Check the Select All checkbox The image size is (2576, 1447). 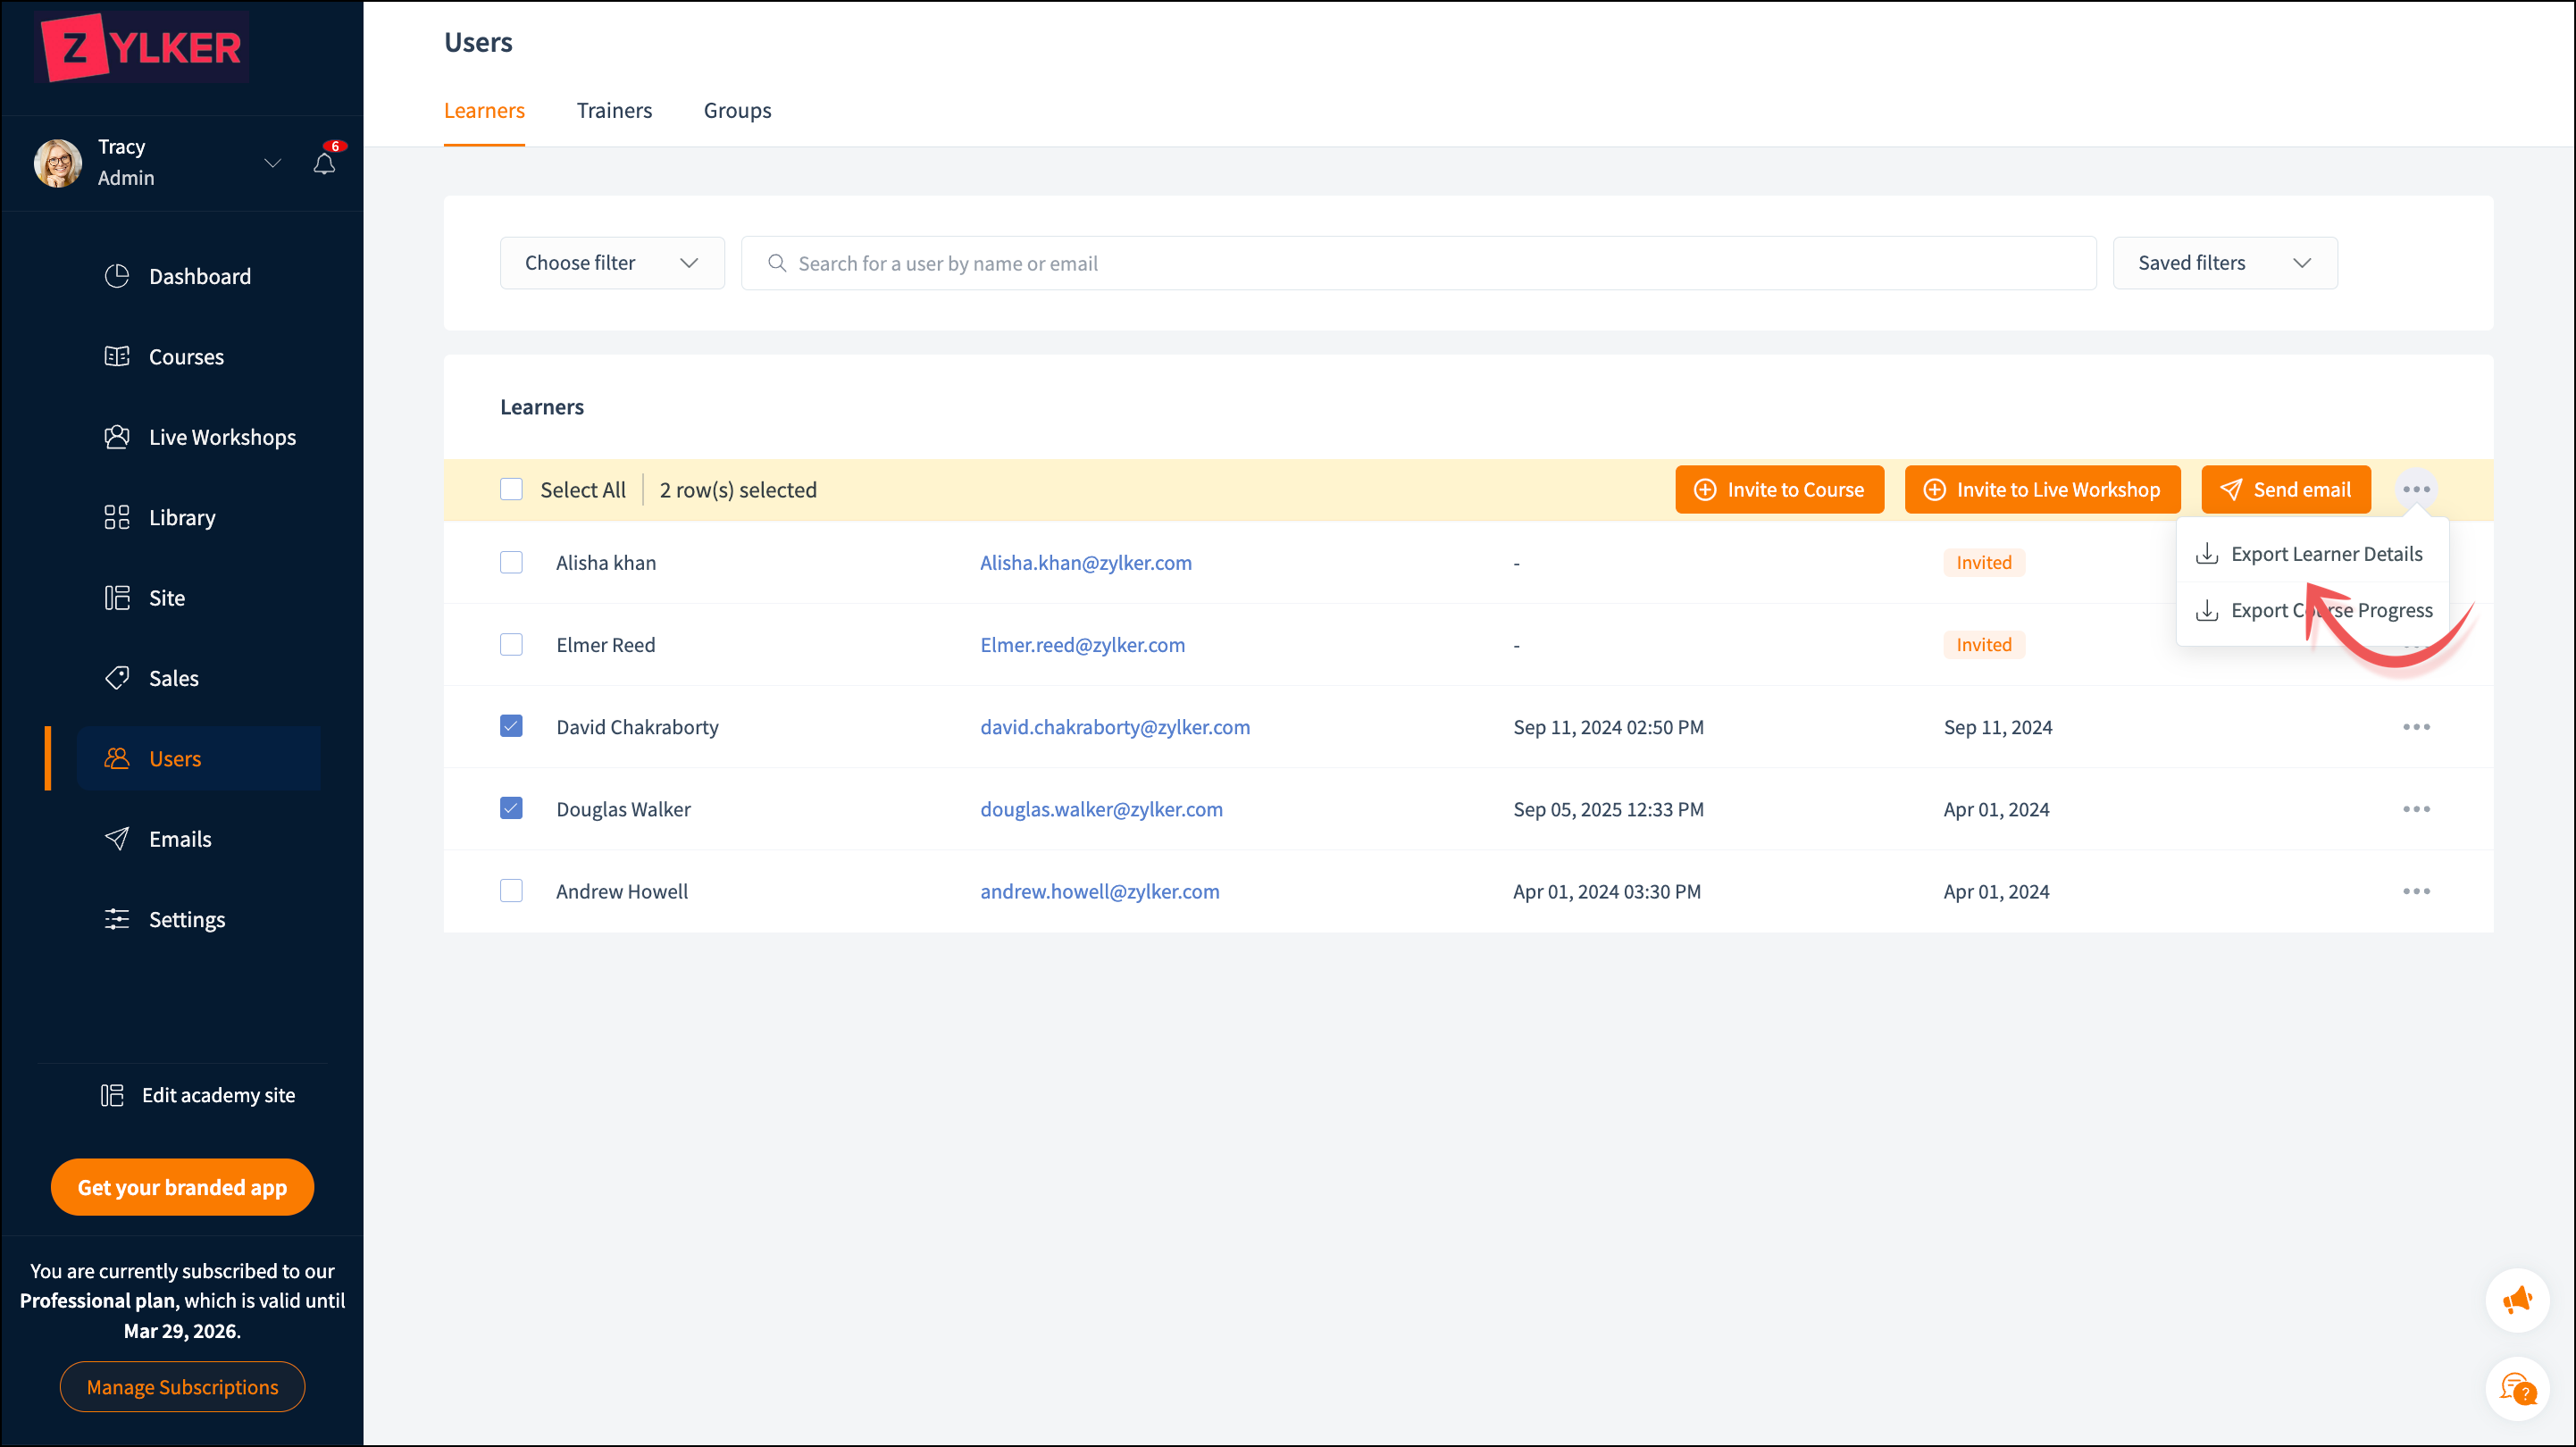(511, 489)
